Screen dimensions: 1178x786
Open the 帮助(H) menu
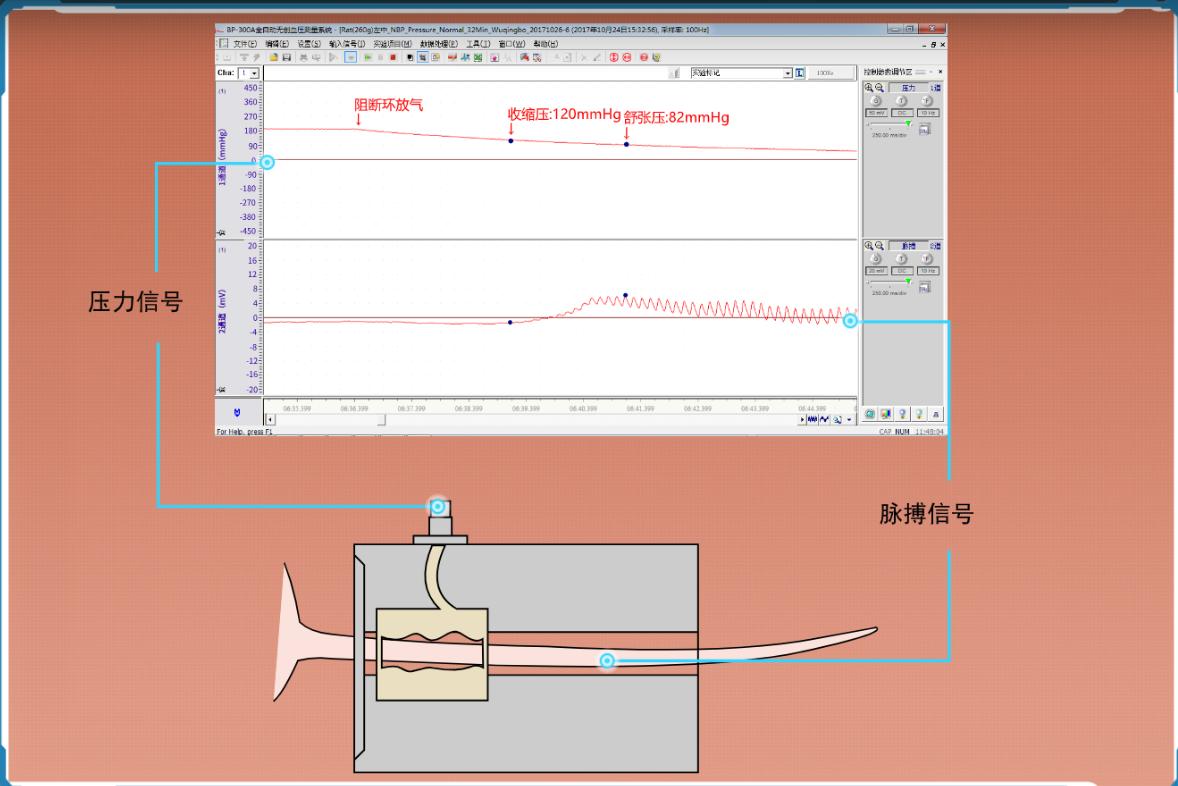pyautogui.click(x=545, y=44)
